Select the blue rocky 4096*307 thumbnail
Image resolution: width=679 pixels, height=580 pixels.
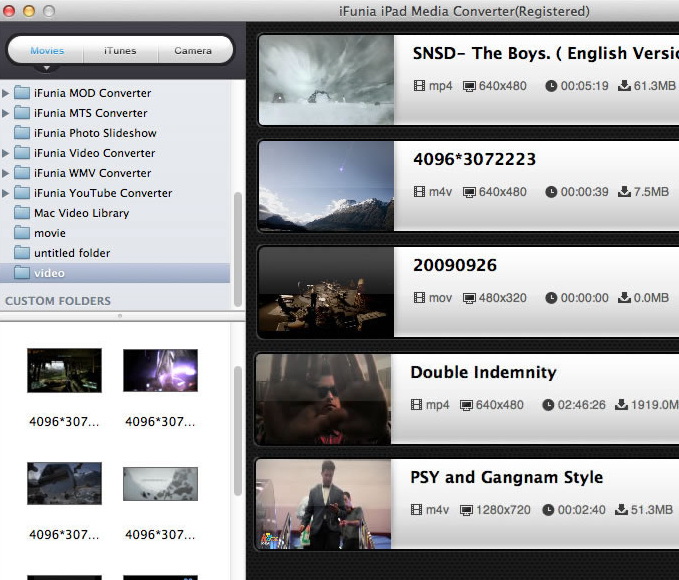click(x=65, y=483)
